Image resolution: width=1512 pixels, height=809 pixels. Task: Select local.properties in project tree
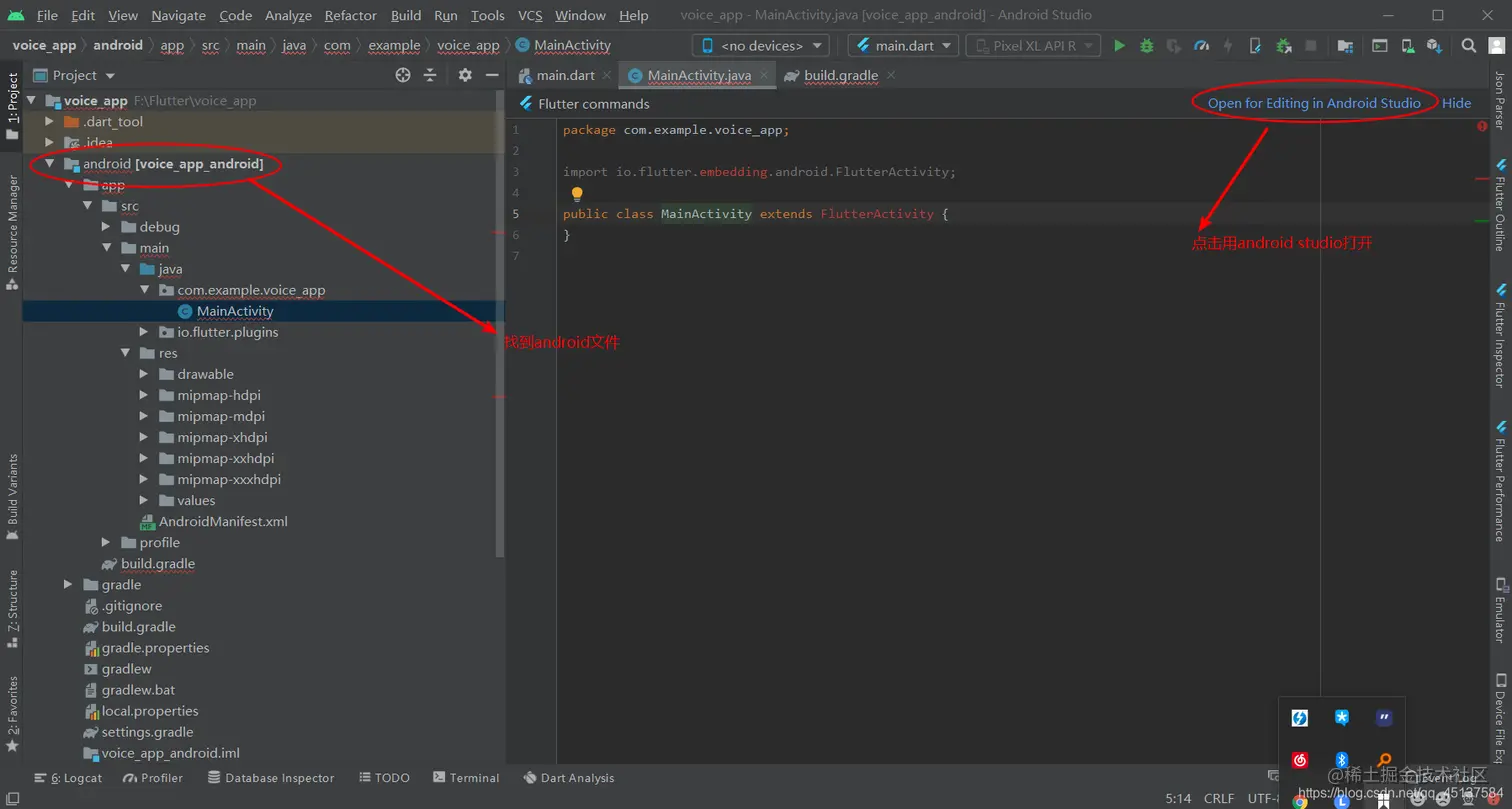point(150,711)
